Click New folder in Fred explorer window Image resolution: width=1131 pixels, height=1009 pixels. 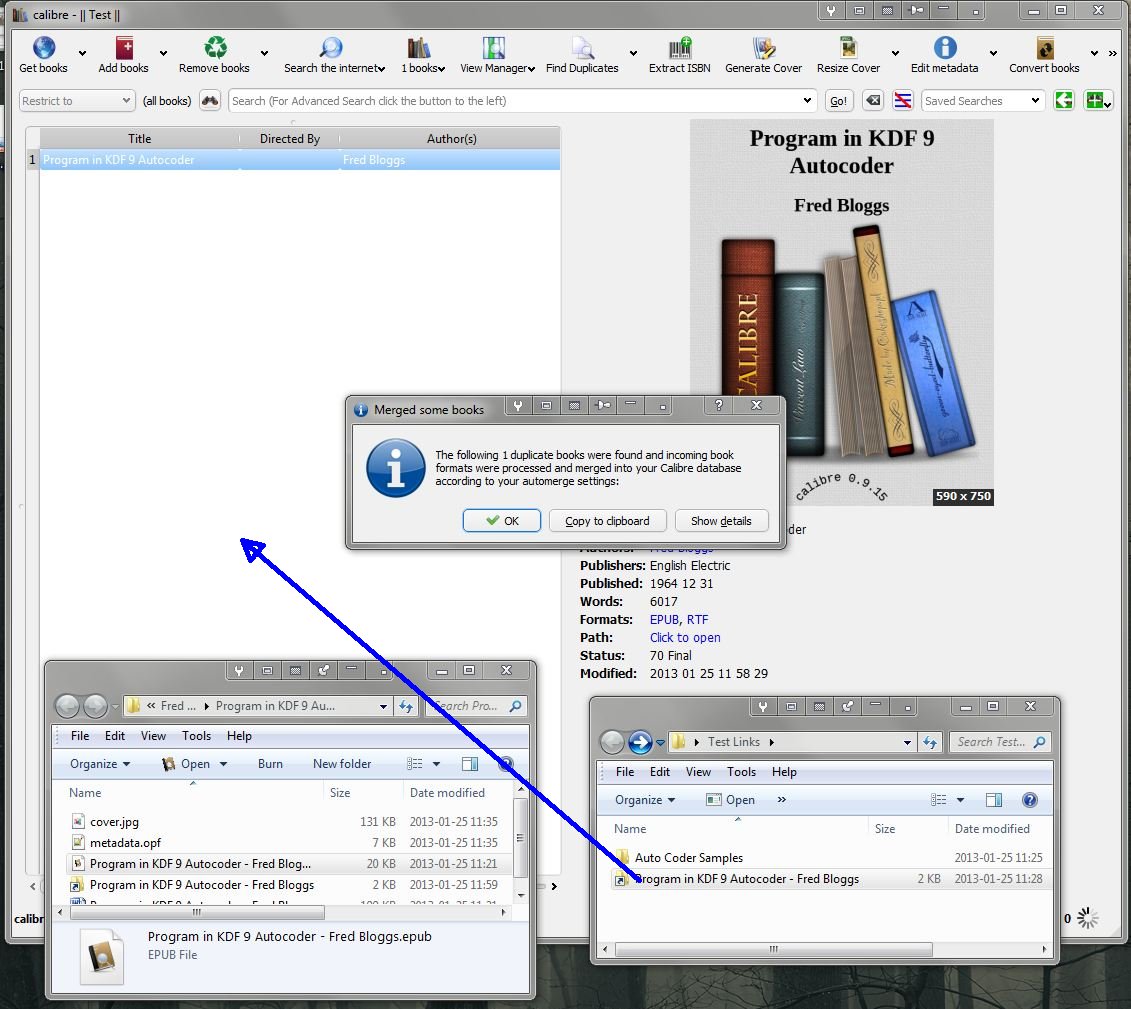pos(342,764)
